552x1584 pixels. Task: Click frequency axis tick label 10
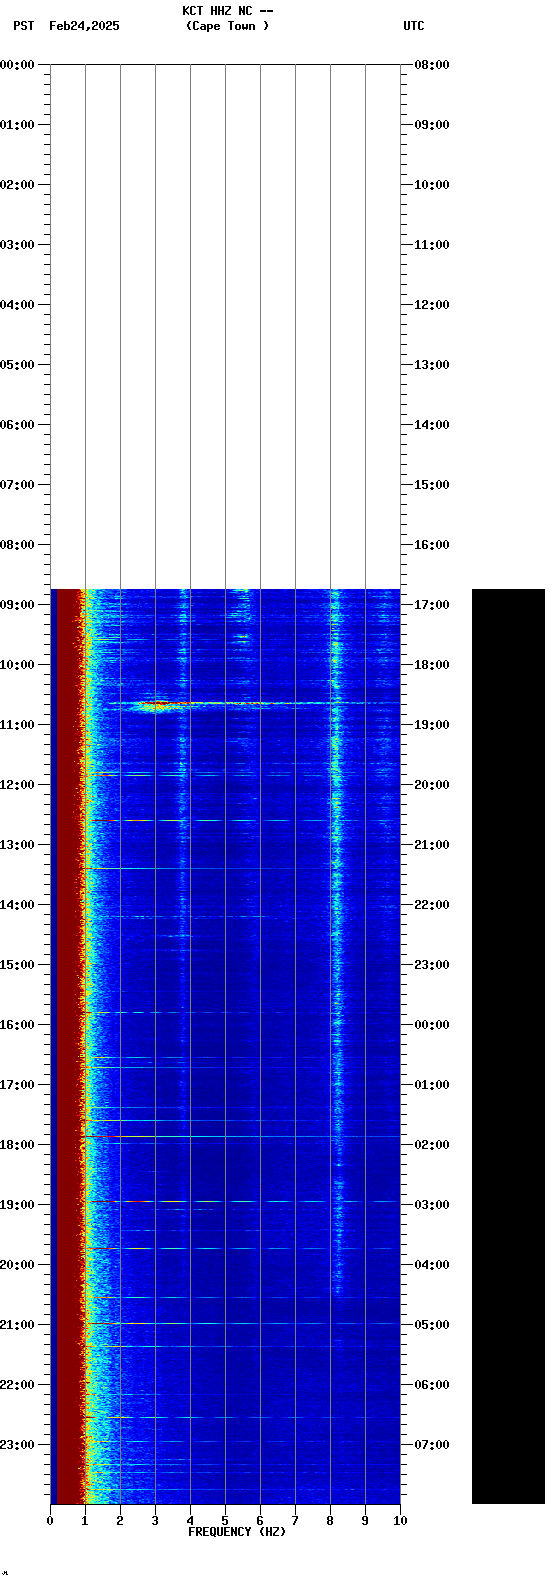point(400,1521)
